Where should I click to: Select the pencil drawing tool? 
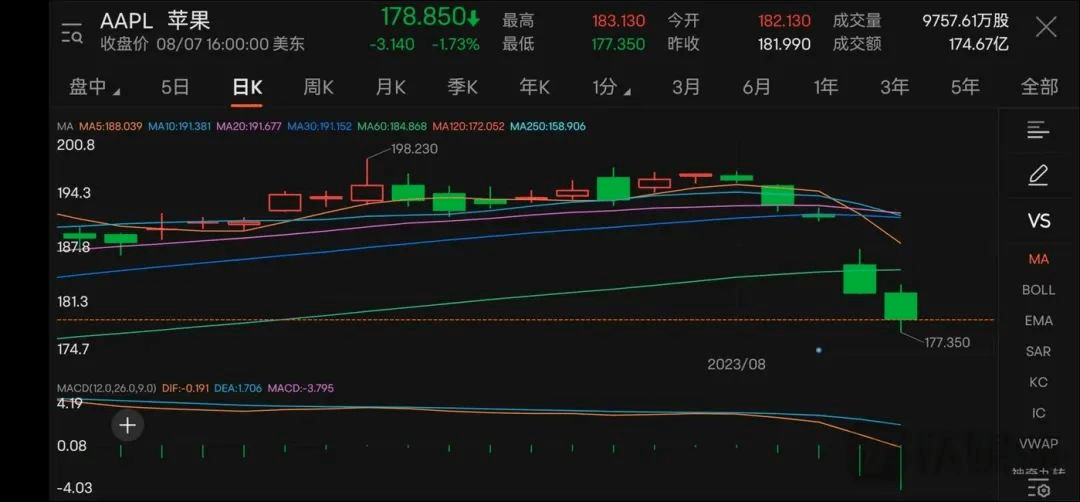(1038, 176)
